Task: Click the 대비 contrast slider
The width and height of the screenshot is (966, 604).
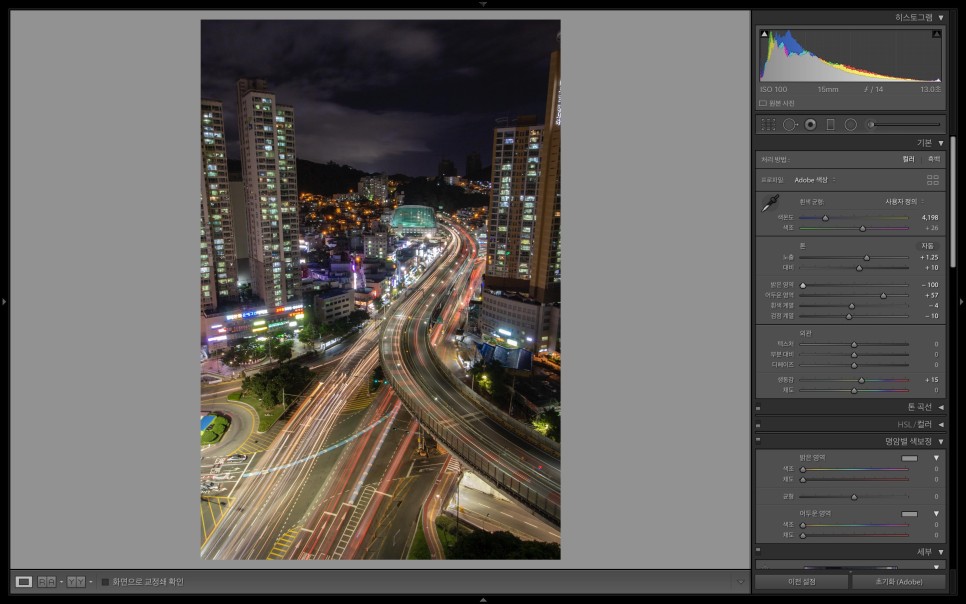Action: pos(854,268)
